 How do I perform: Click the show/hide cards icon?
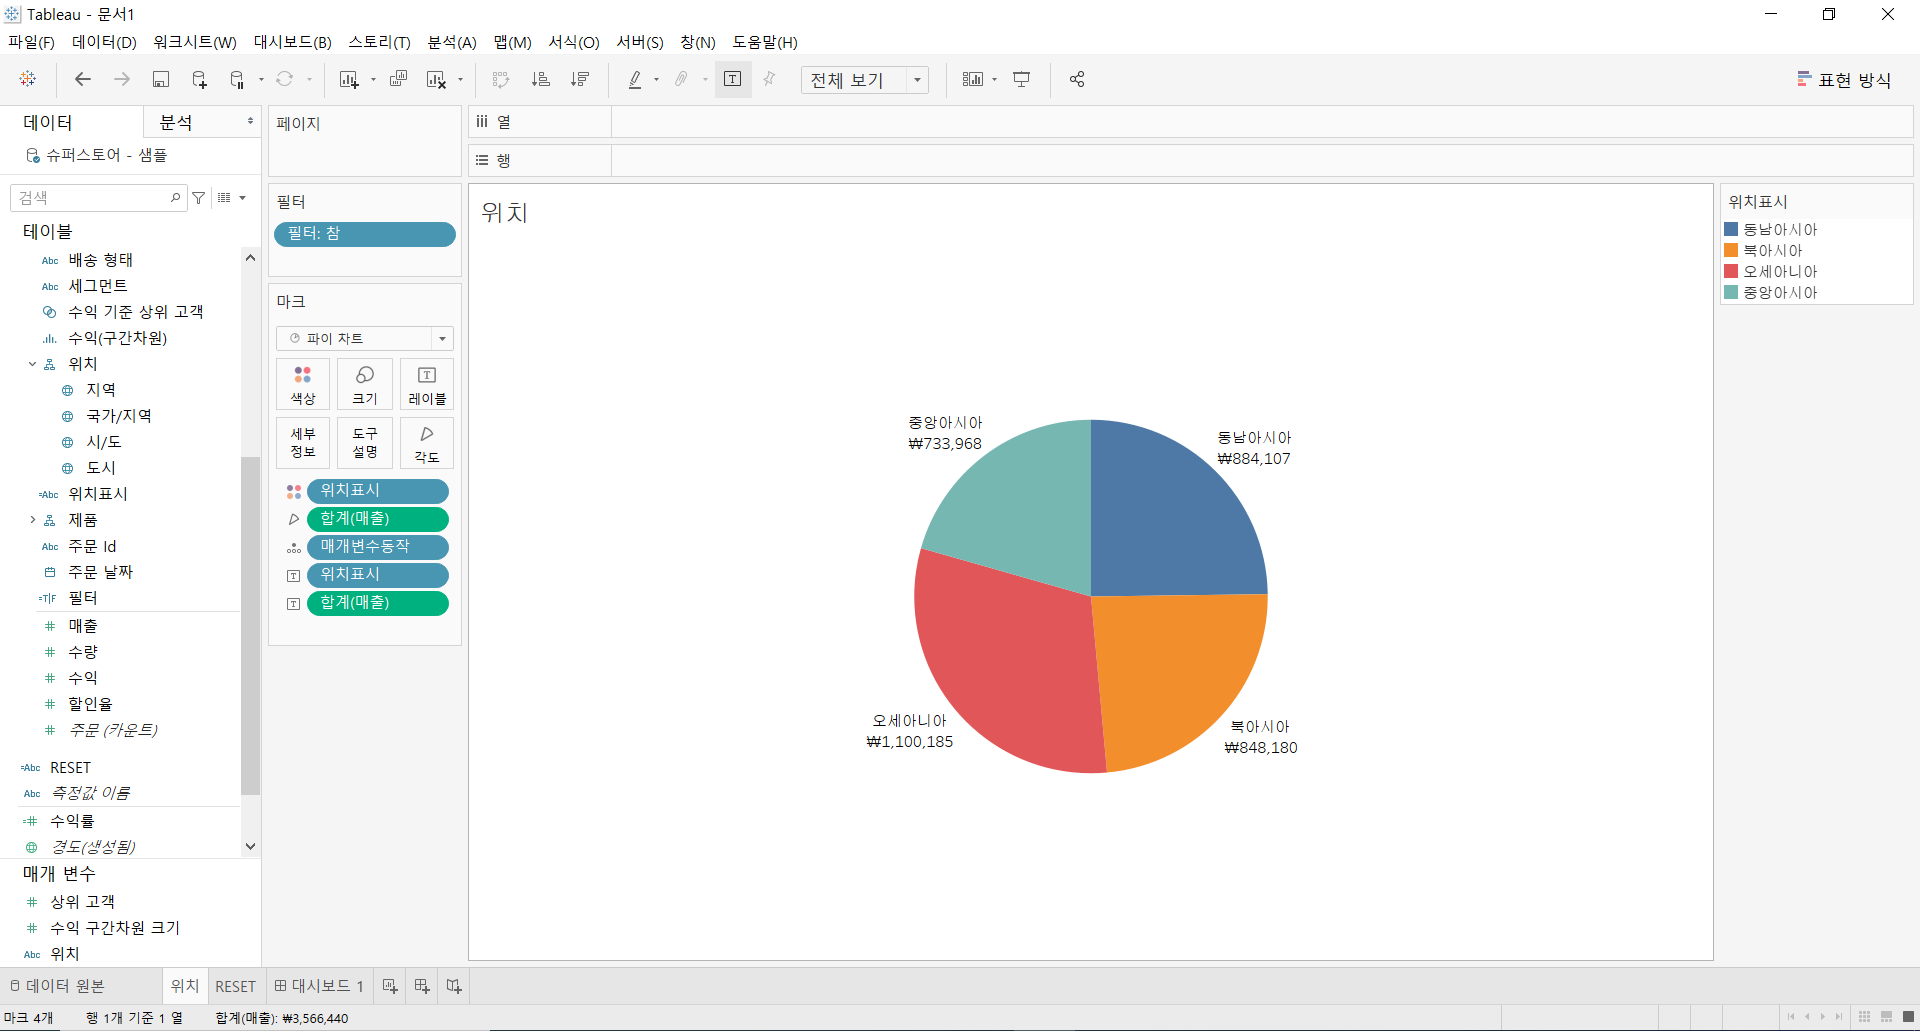click(972, 79)
